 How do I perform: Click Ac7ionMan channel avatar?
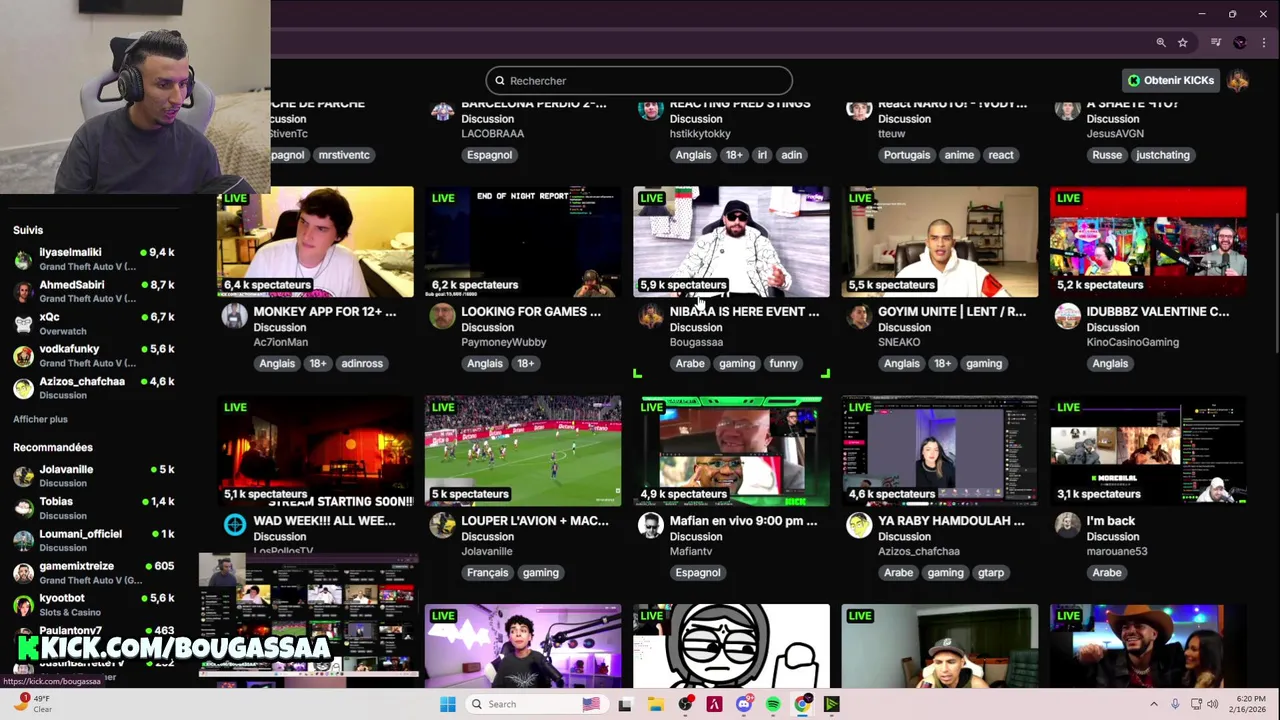[x=234, y=317]
